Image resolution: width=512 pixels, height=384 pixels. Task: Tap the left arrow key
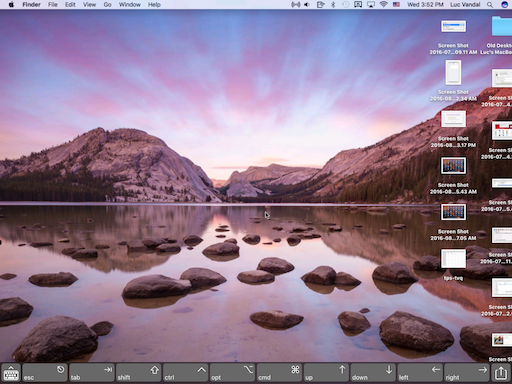pyautogui.click(x=420, y=373)
